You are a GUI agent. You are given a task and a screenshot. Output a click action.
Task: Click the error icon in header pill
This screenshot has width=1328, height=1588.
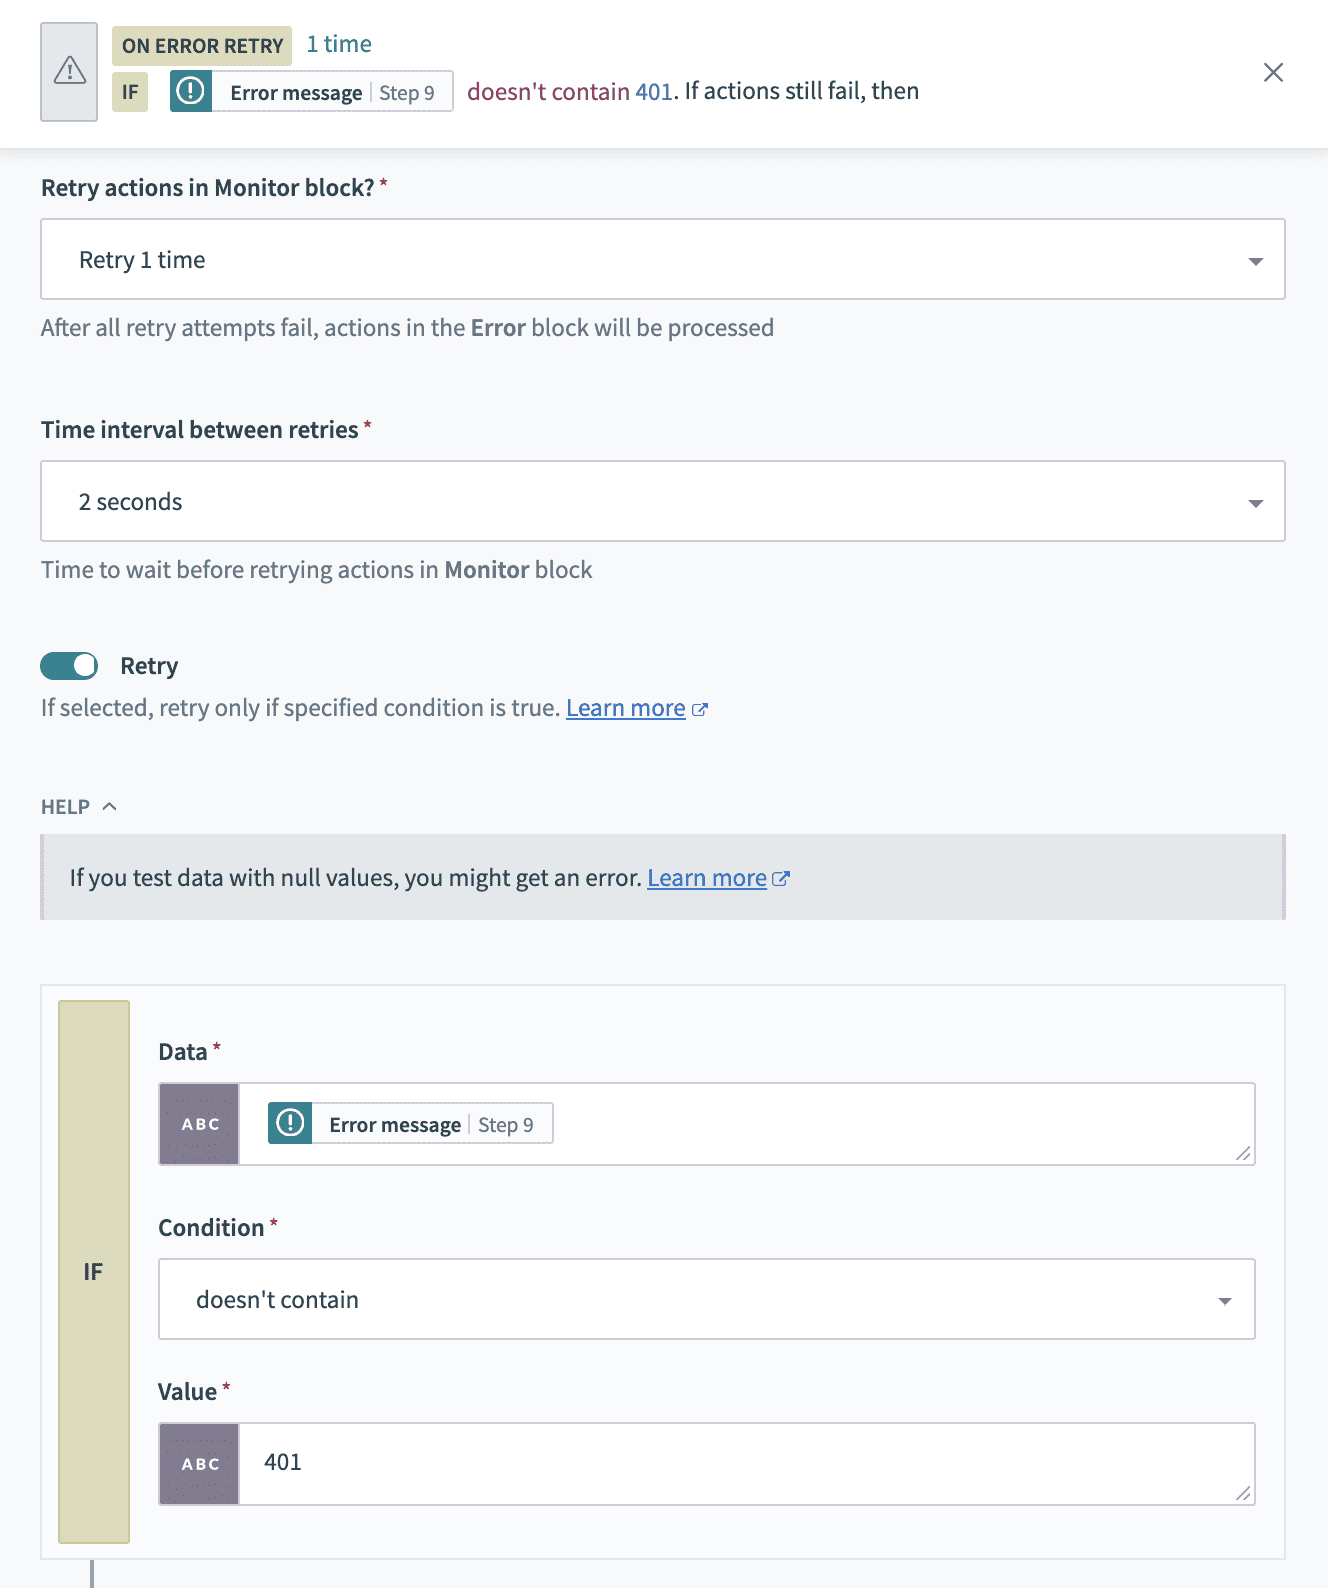(190, 91)
